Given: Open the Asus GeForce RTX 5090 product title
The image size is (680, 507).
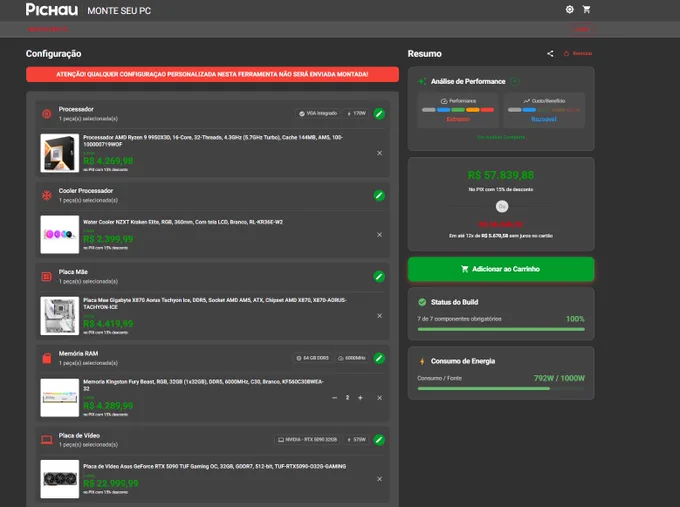Looking at the screenshot, I should pos(215,467).
